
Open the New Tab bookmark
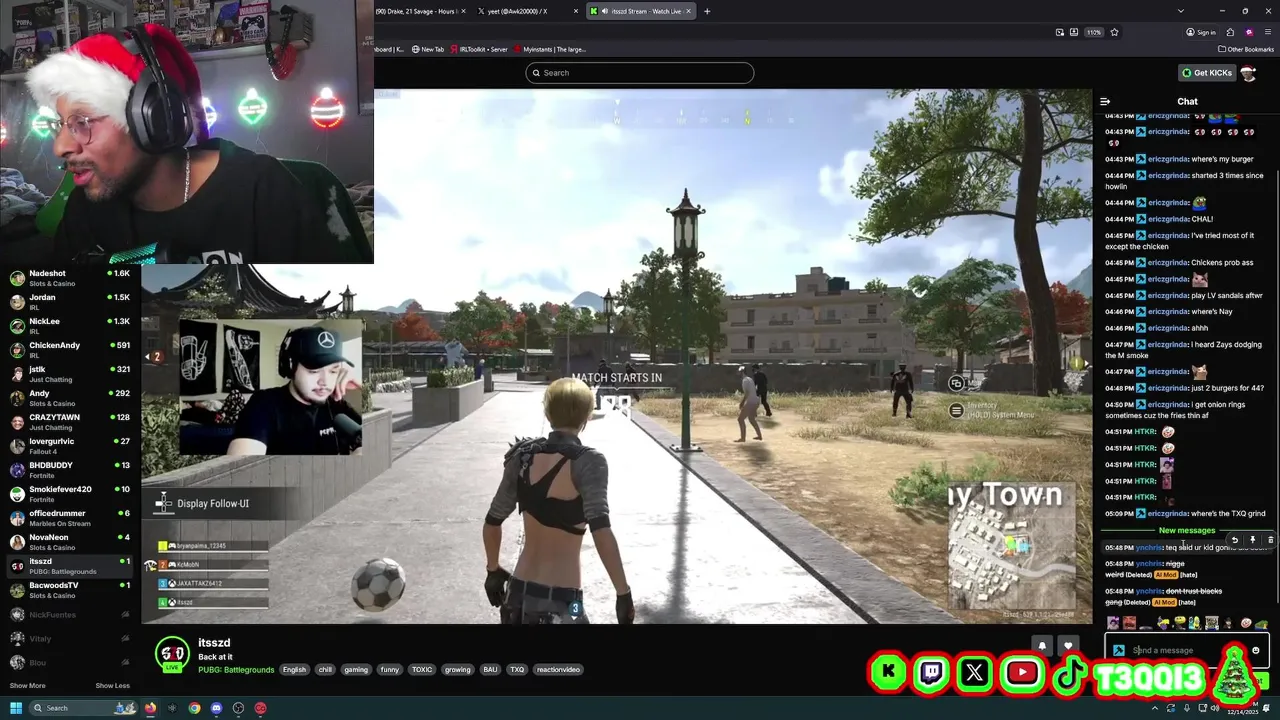pos(428,49)
